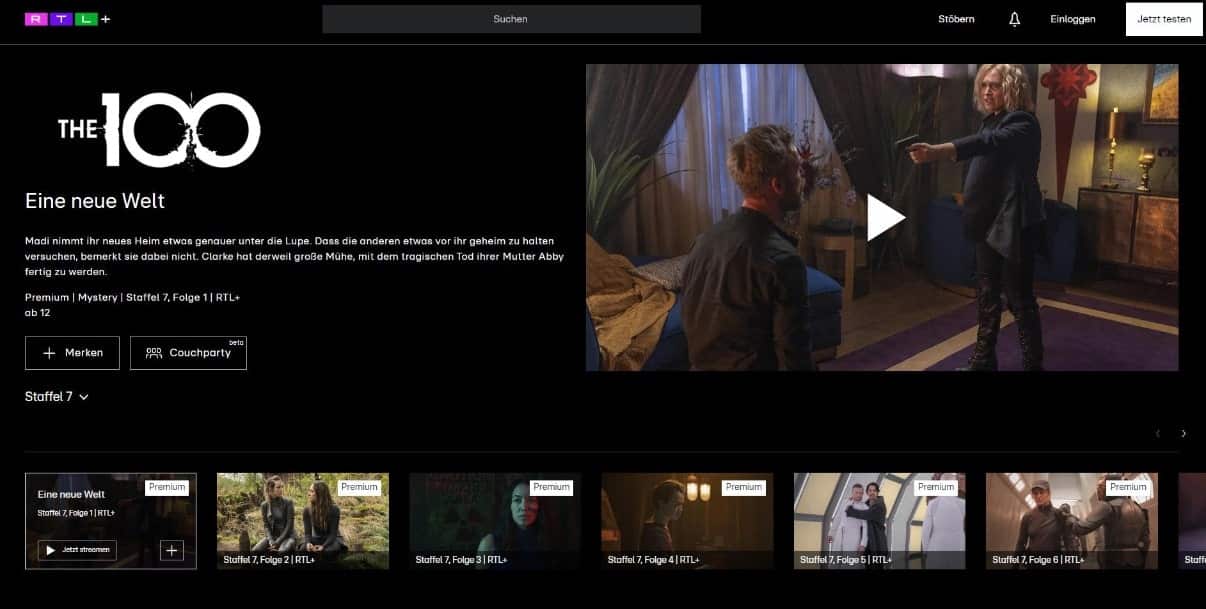Click Jetzt streamen on Folge 1

(77, 550)
